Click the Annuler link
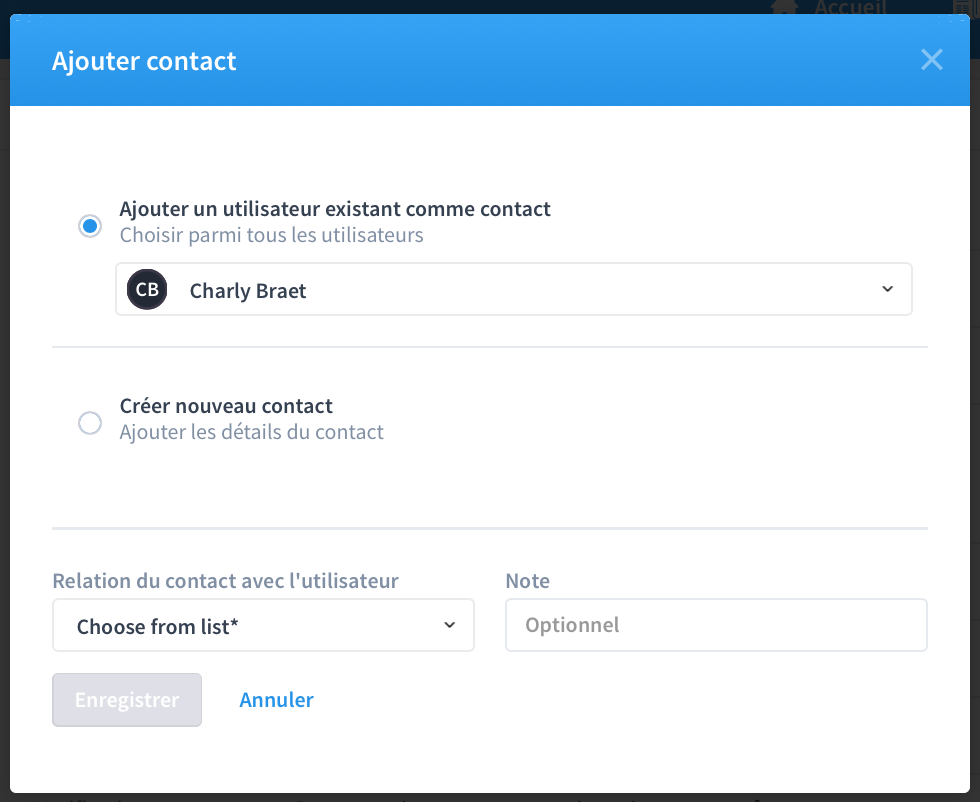This screenshot has width=980, height=802. [x=276, y=699]
